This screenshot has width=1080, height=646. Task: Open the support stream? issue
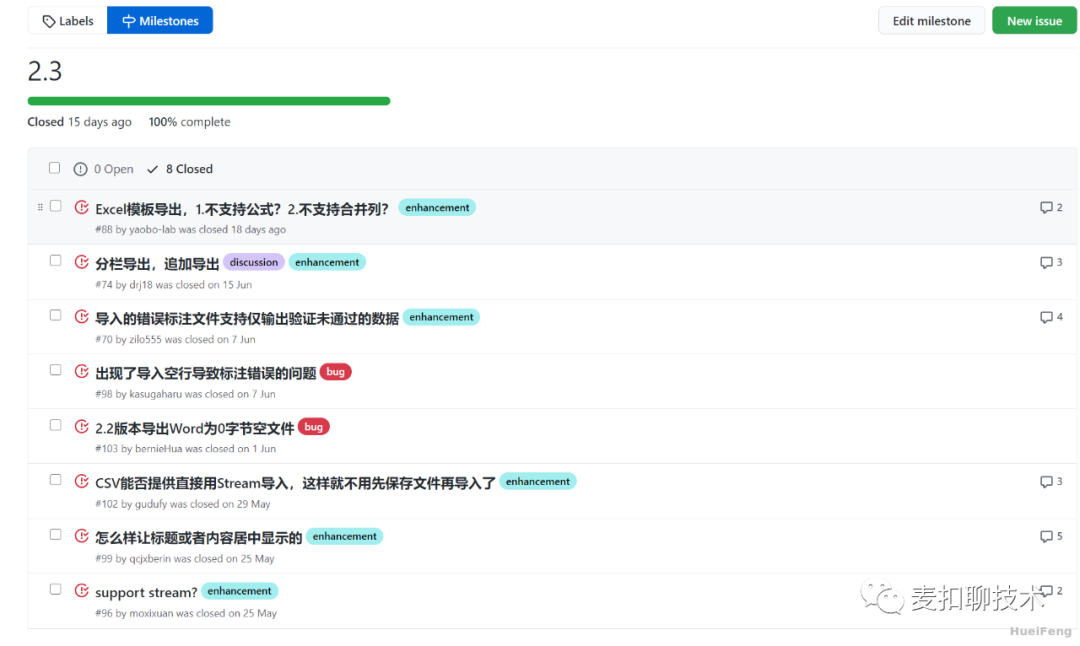146,592
